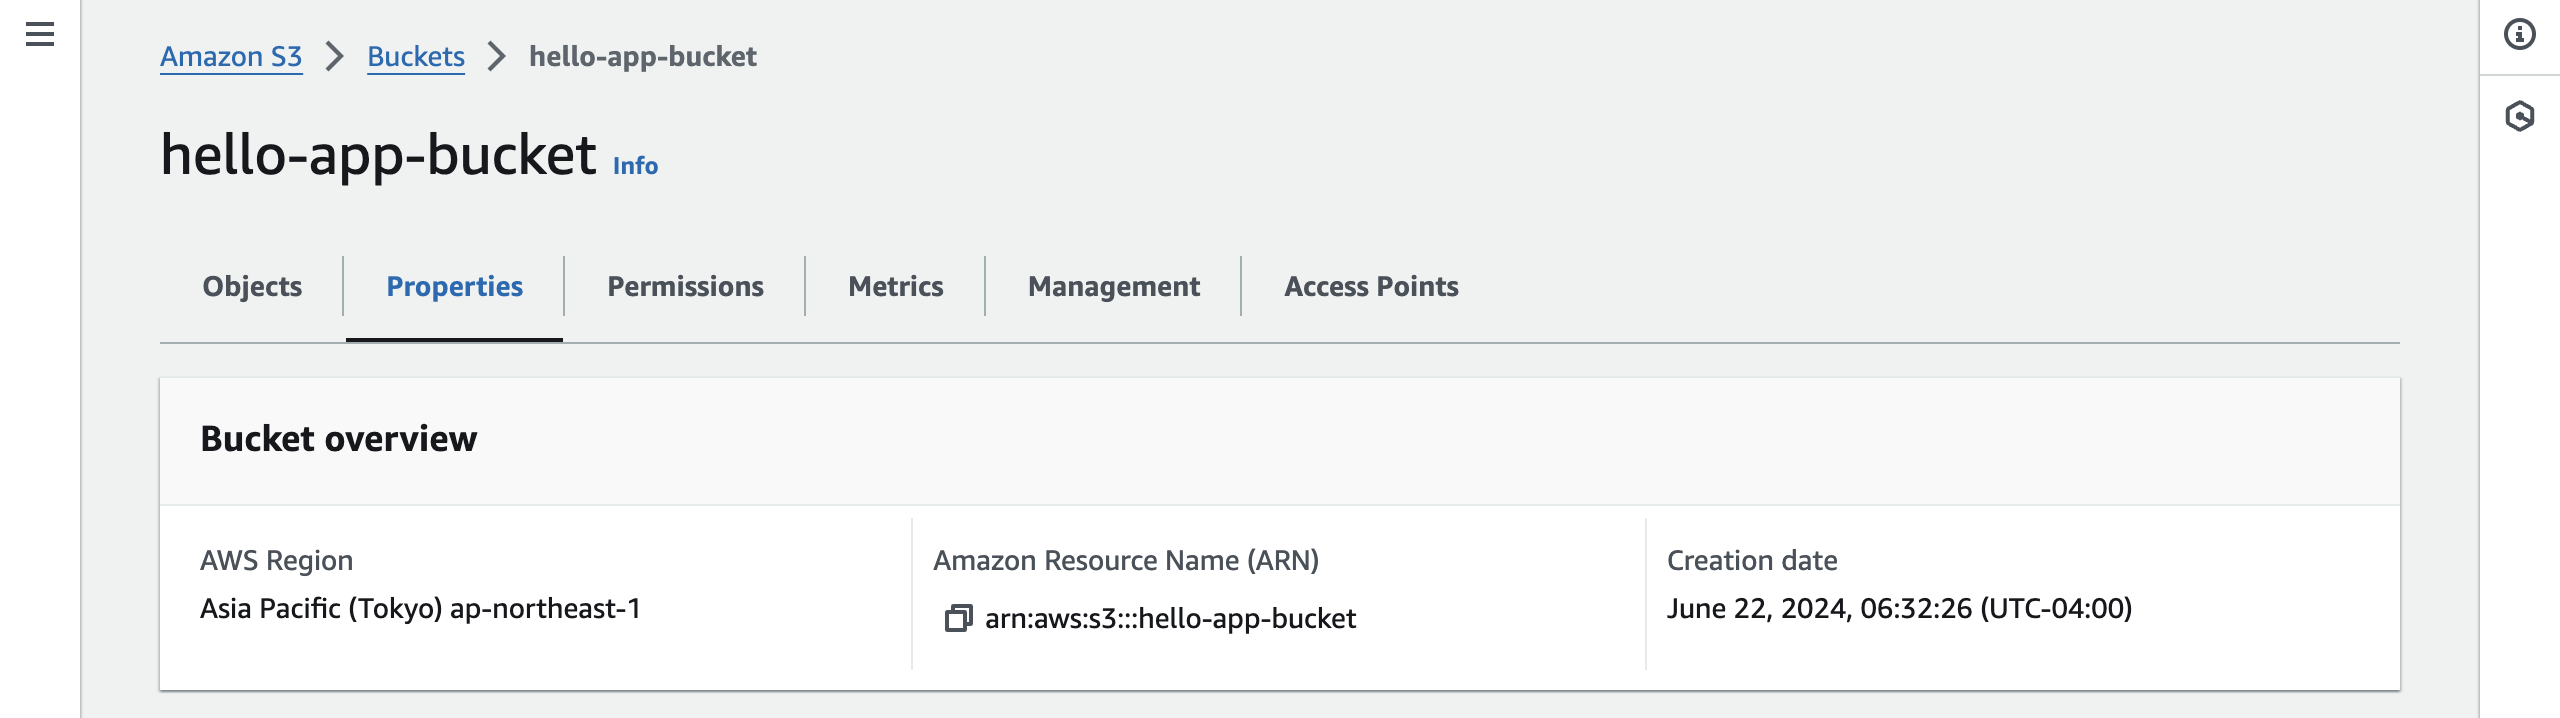Open the Access Points tab
This screenshot has width=2560, height=718.
[1371, 287]
